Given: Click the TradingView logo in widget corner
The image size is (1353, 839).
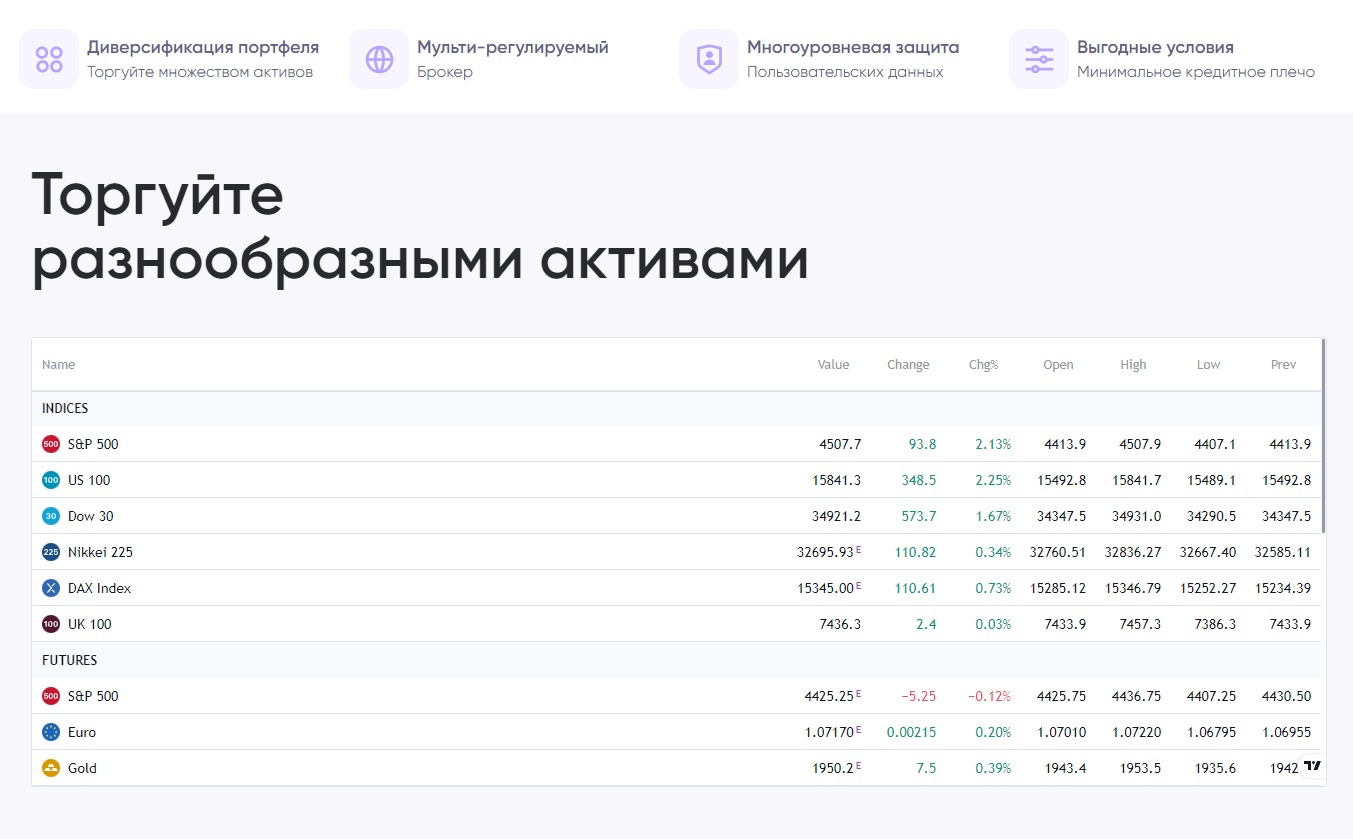Looking at the screenshot, I should pyautogui.click(x=1313, y=766).
